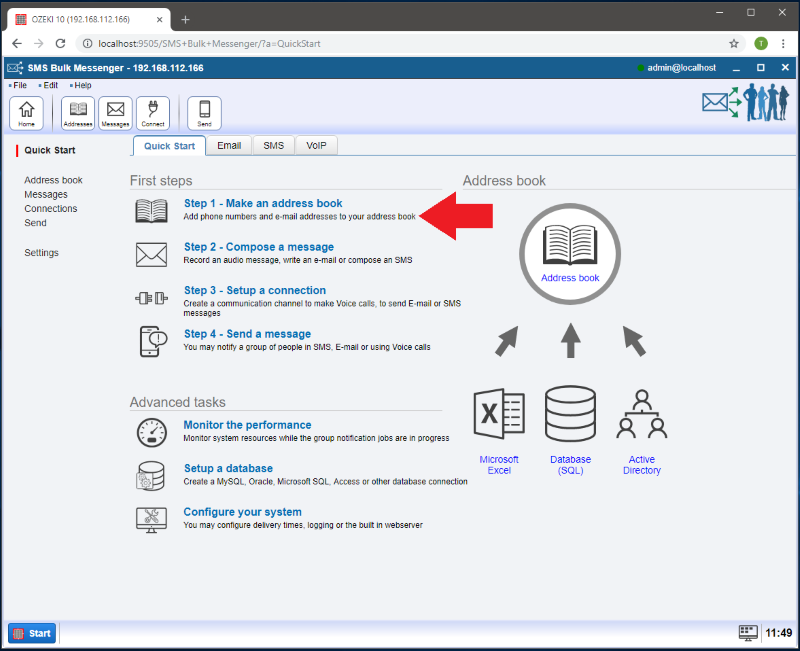Click the Messages envelope toolbar icon
The image size is (800, 651).
[x=115, y=113]
